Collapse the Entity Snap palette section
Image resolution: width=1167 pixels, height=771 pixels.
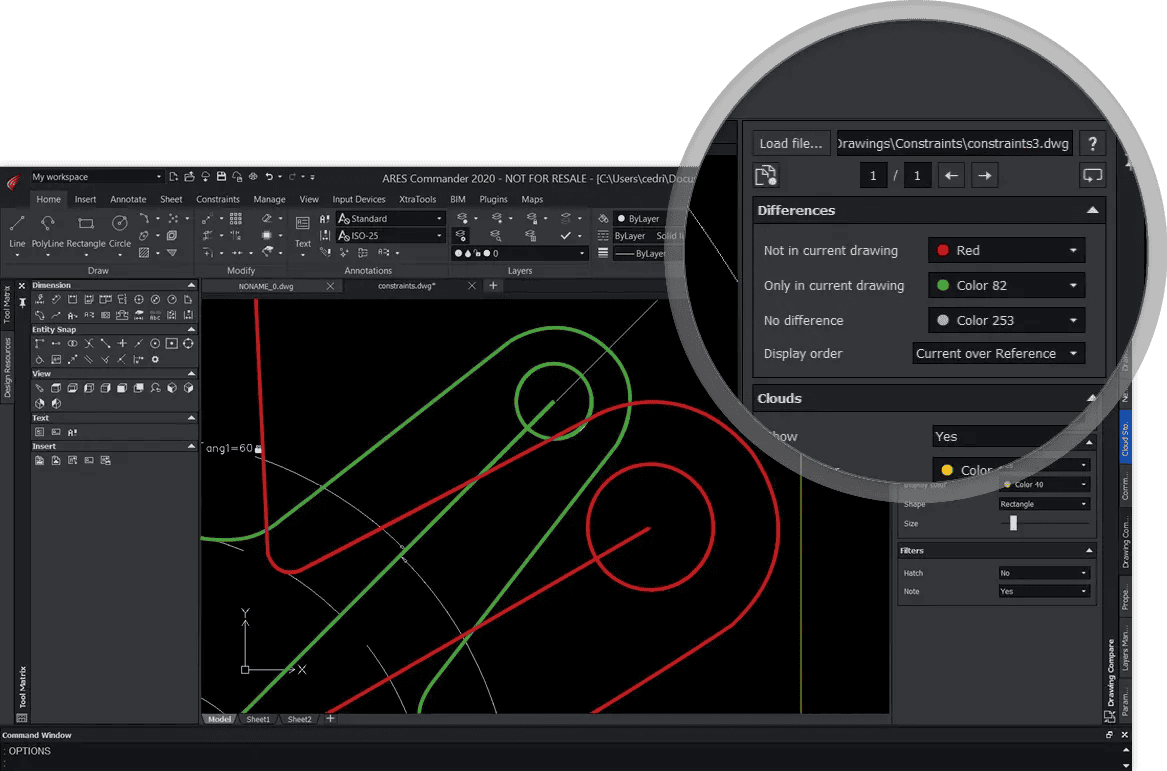click(191, 329)
